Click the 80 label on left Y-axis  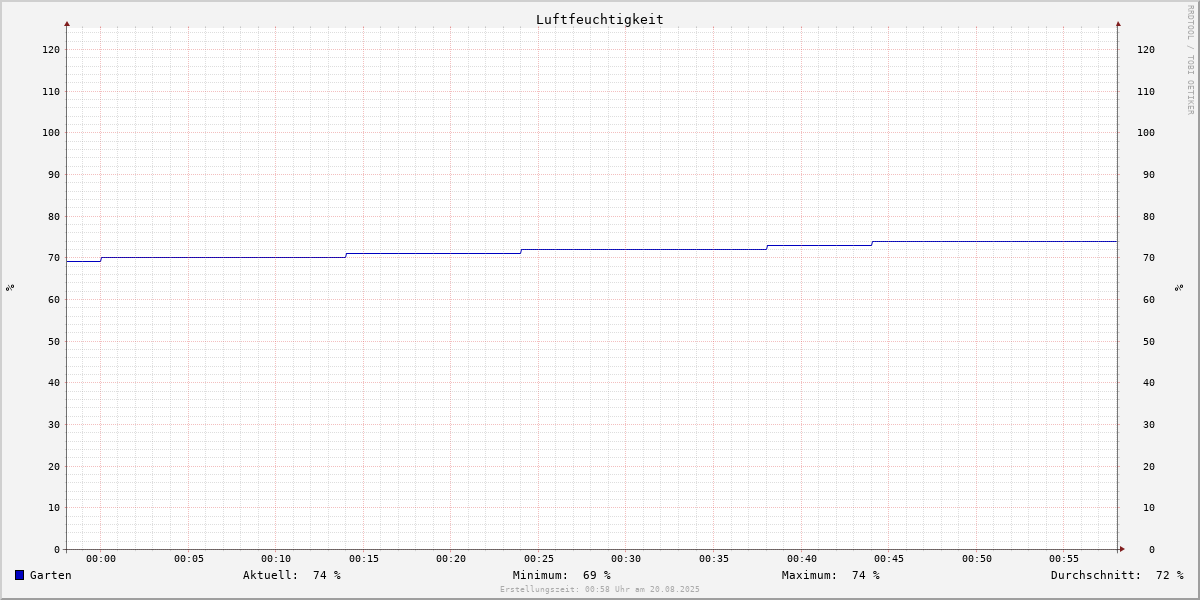[x=54, y=216]
